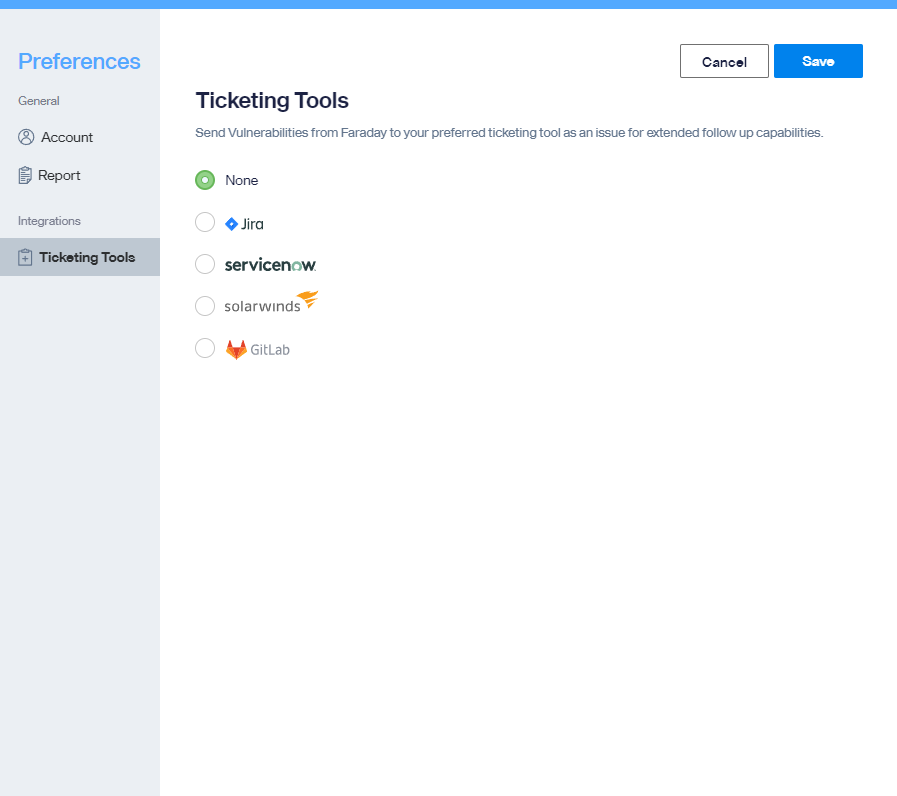Screen dimensions: 897x796
Task: Select the None radio button
Action: [x=205, y=180]
